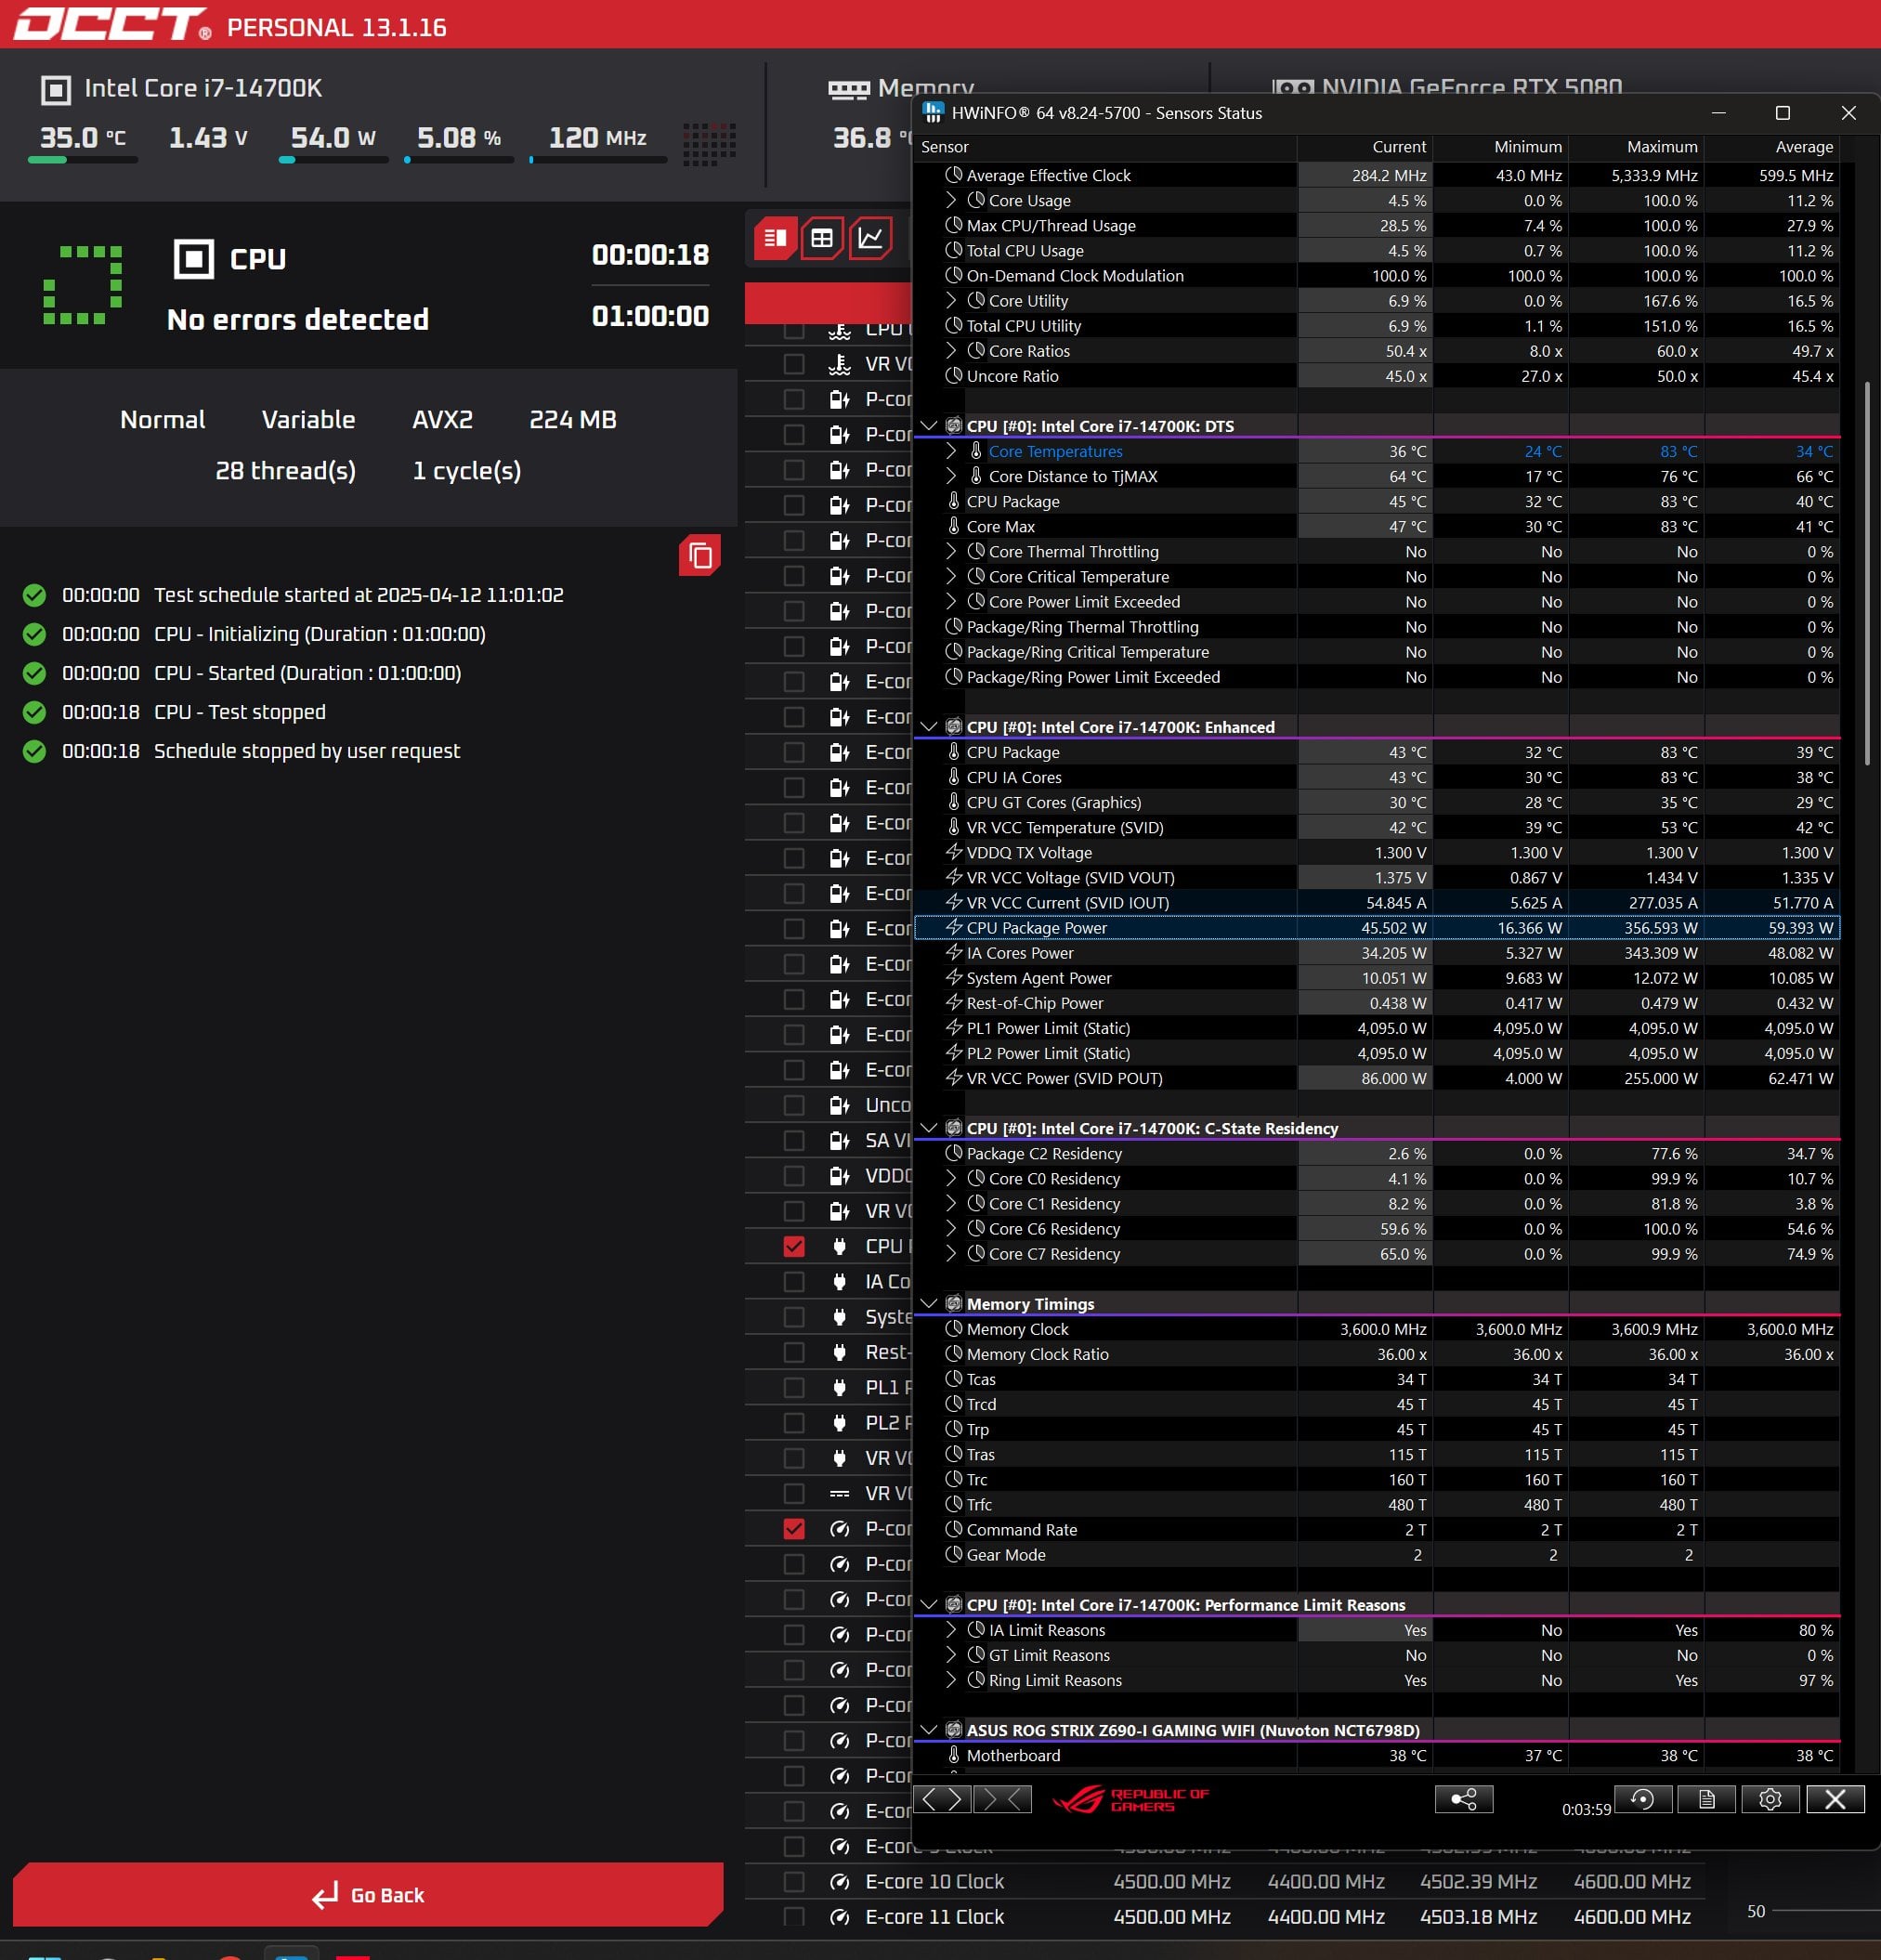Screen dimensions: 1881x1960
Task: Switch OCCT to list-and-graph monitoring view
Action: [x=776, y=238]
